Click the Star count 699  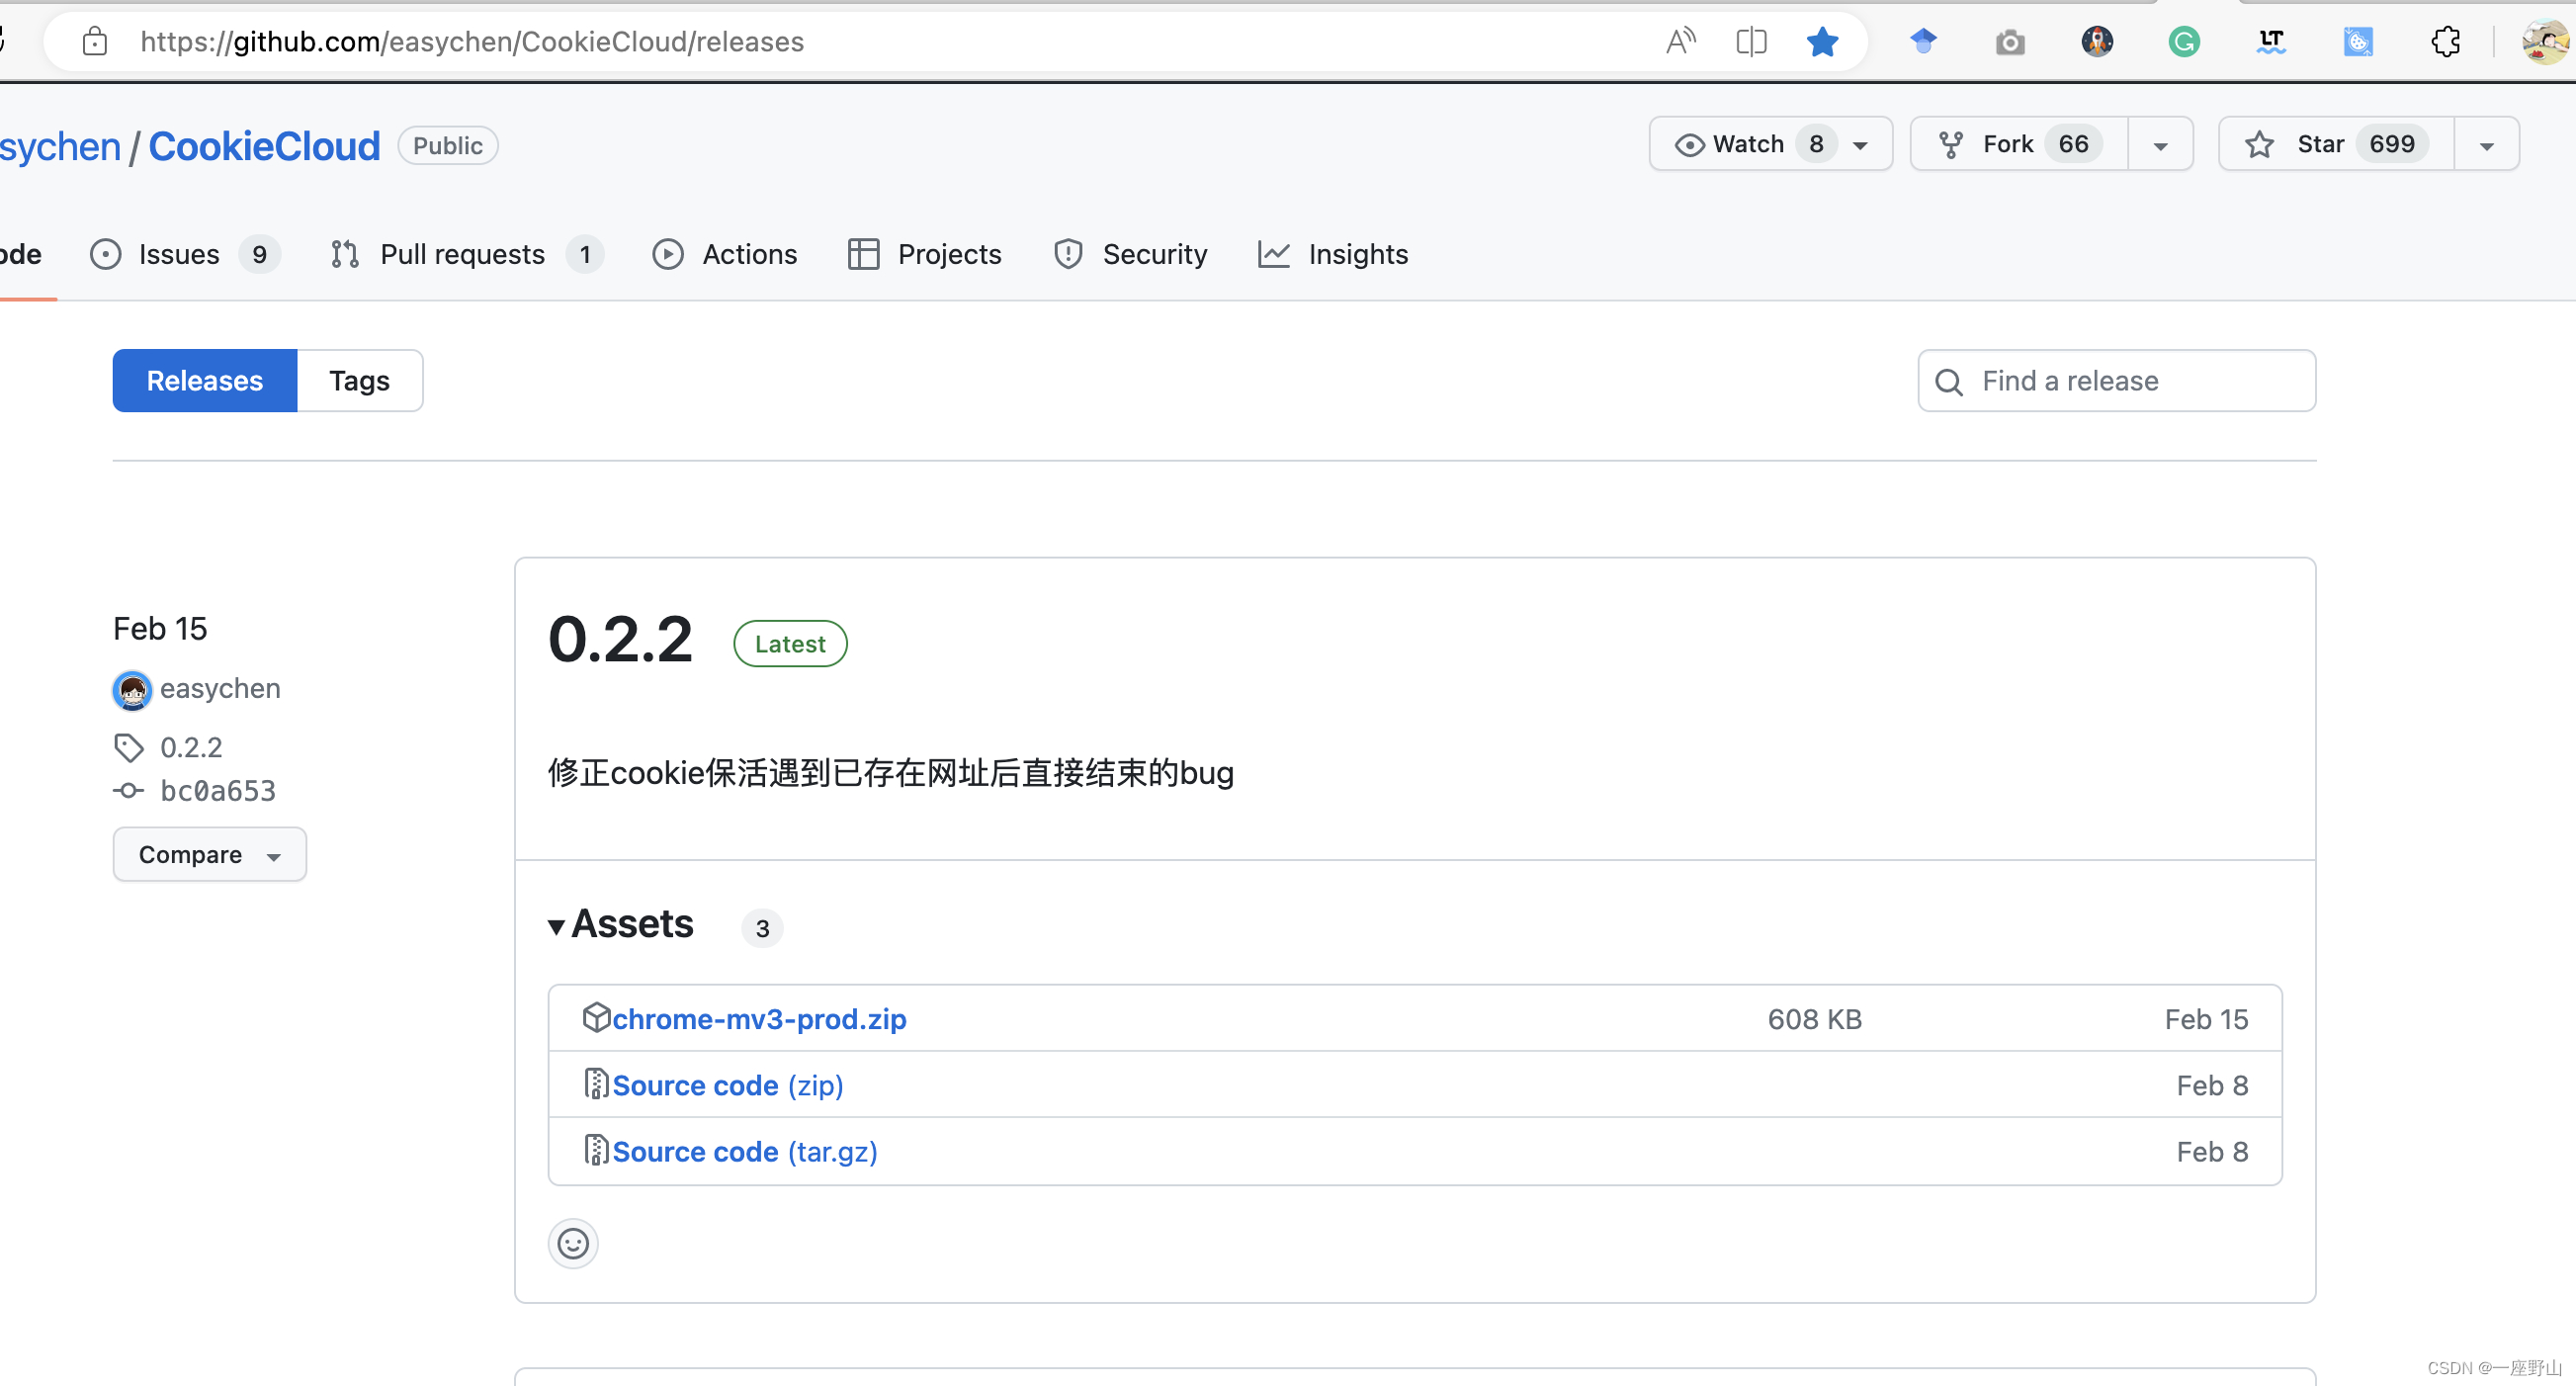point(2392,144)
